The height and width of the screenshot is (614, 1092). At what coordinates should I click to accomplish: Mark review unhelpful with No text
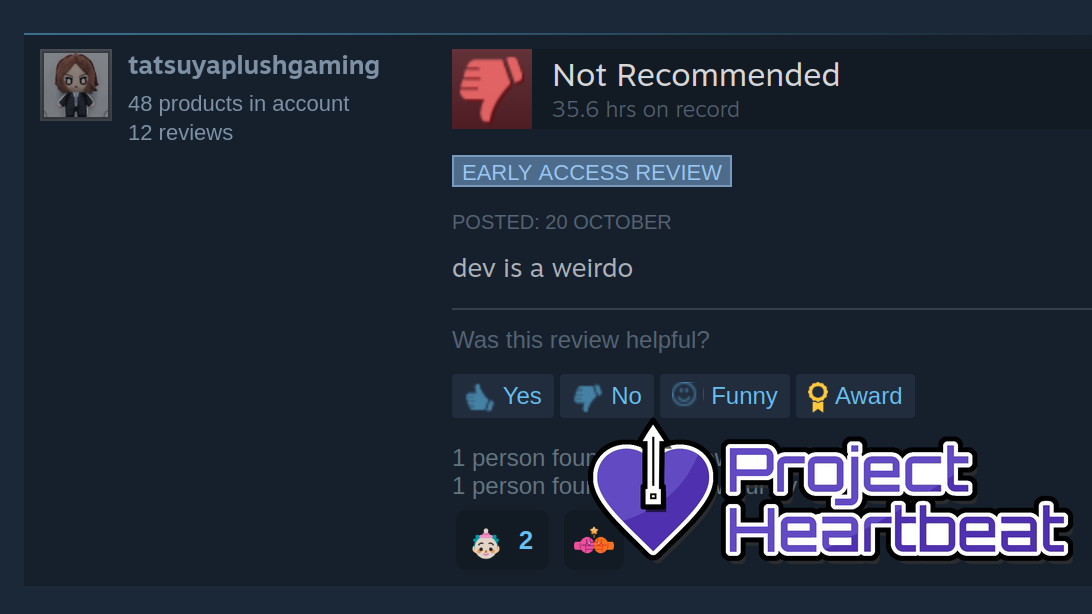point(626,396)
